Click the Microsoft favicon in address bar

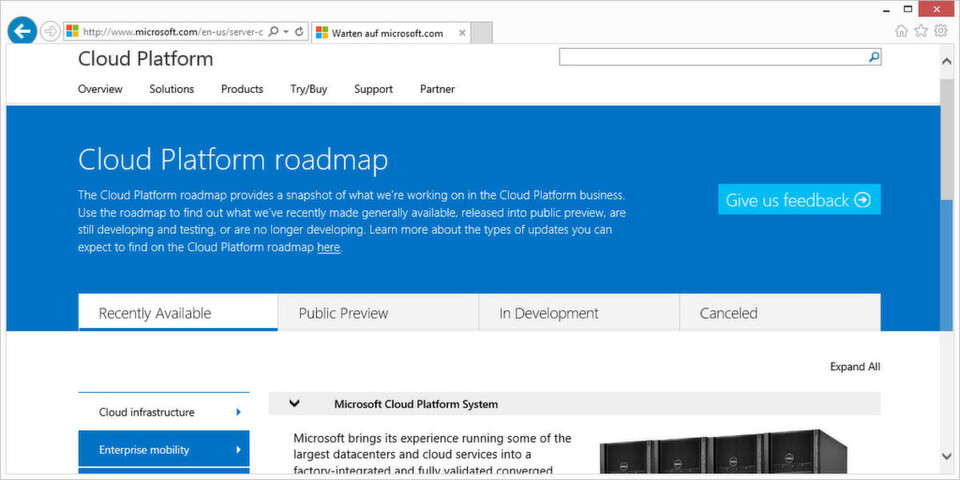(72, 31)
